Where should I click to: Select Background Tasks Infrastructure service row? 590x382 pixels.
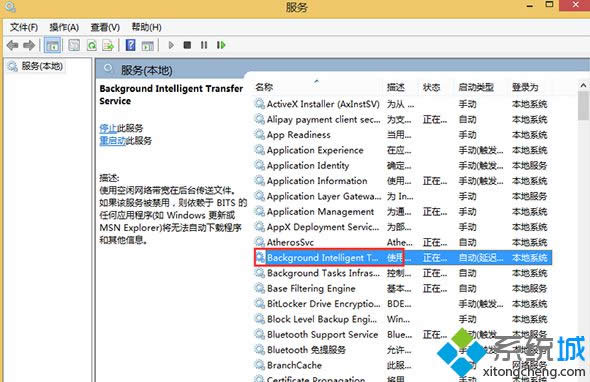403,273
